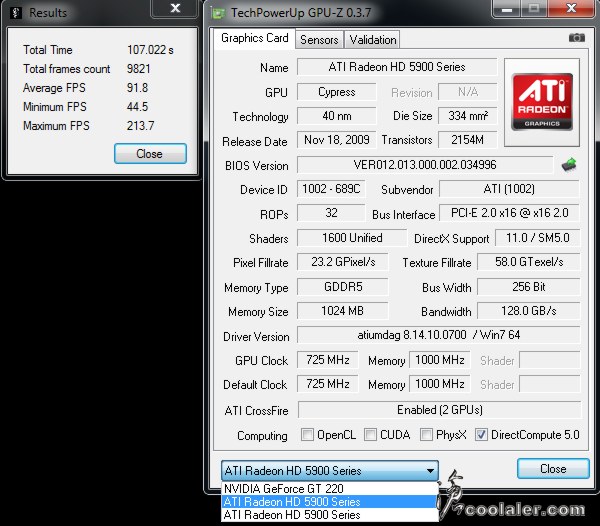Click the Subvendor value ATI (1002)

[509, 189]
